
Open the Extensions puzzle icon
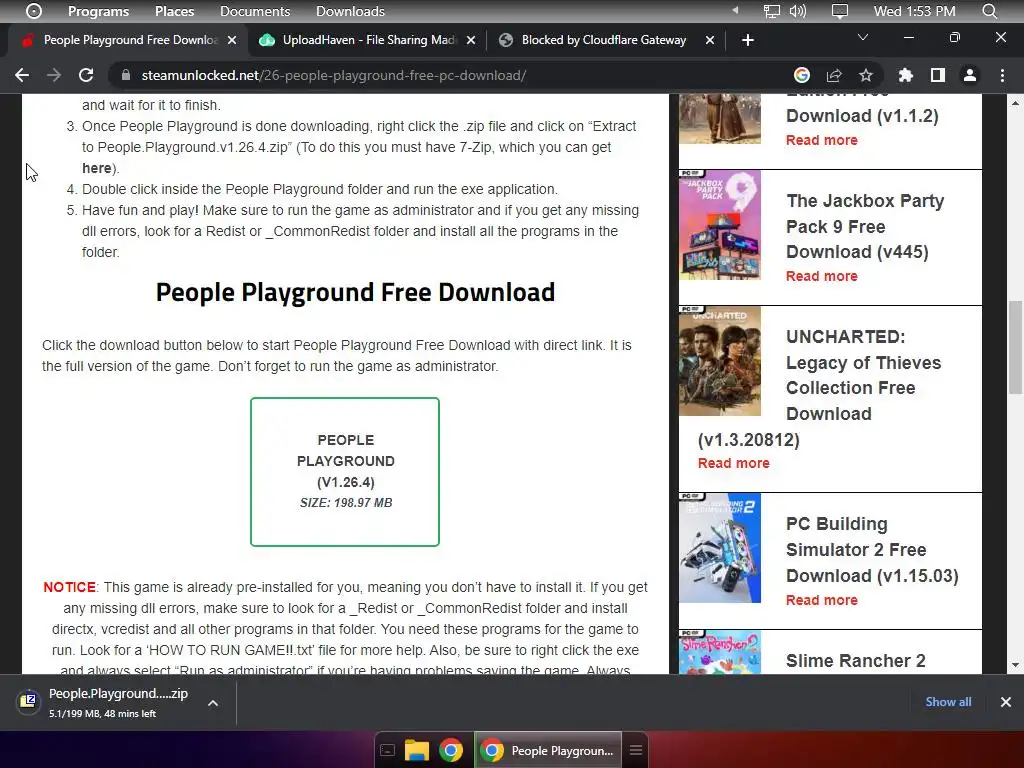905,75
